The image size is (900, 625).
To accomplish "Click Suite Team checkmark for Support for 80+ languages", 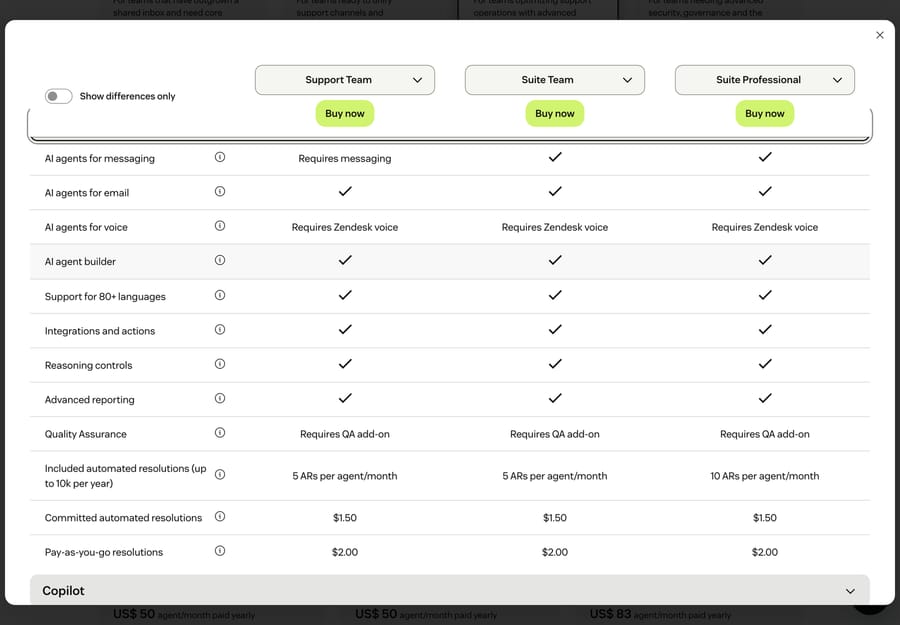I will coord(554,295).
